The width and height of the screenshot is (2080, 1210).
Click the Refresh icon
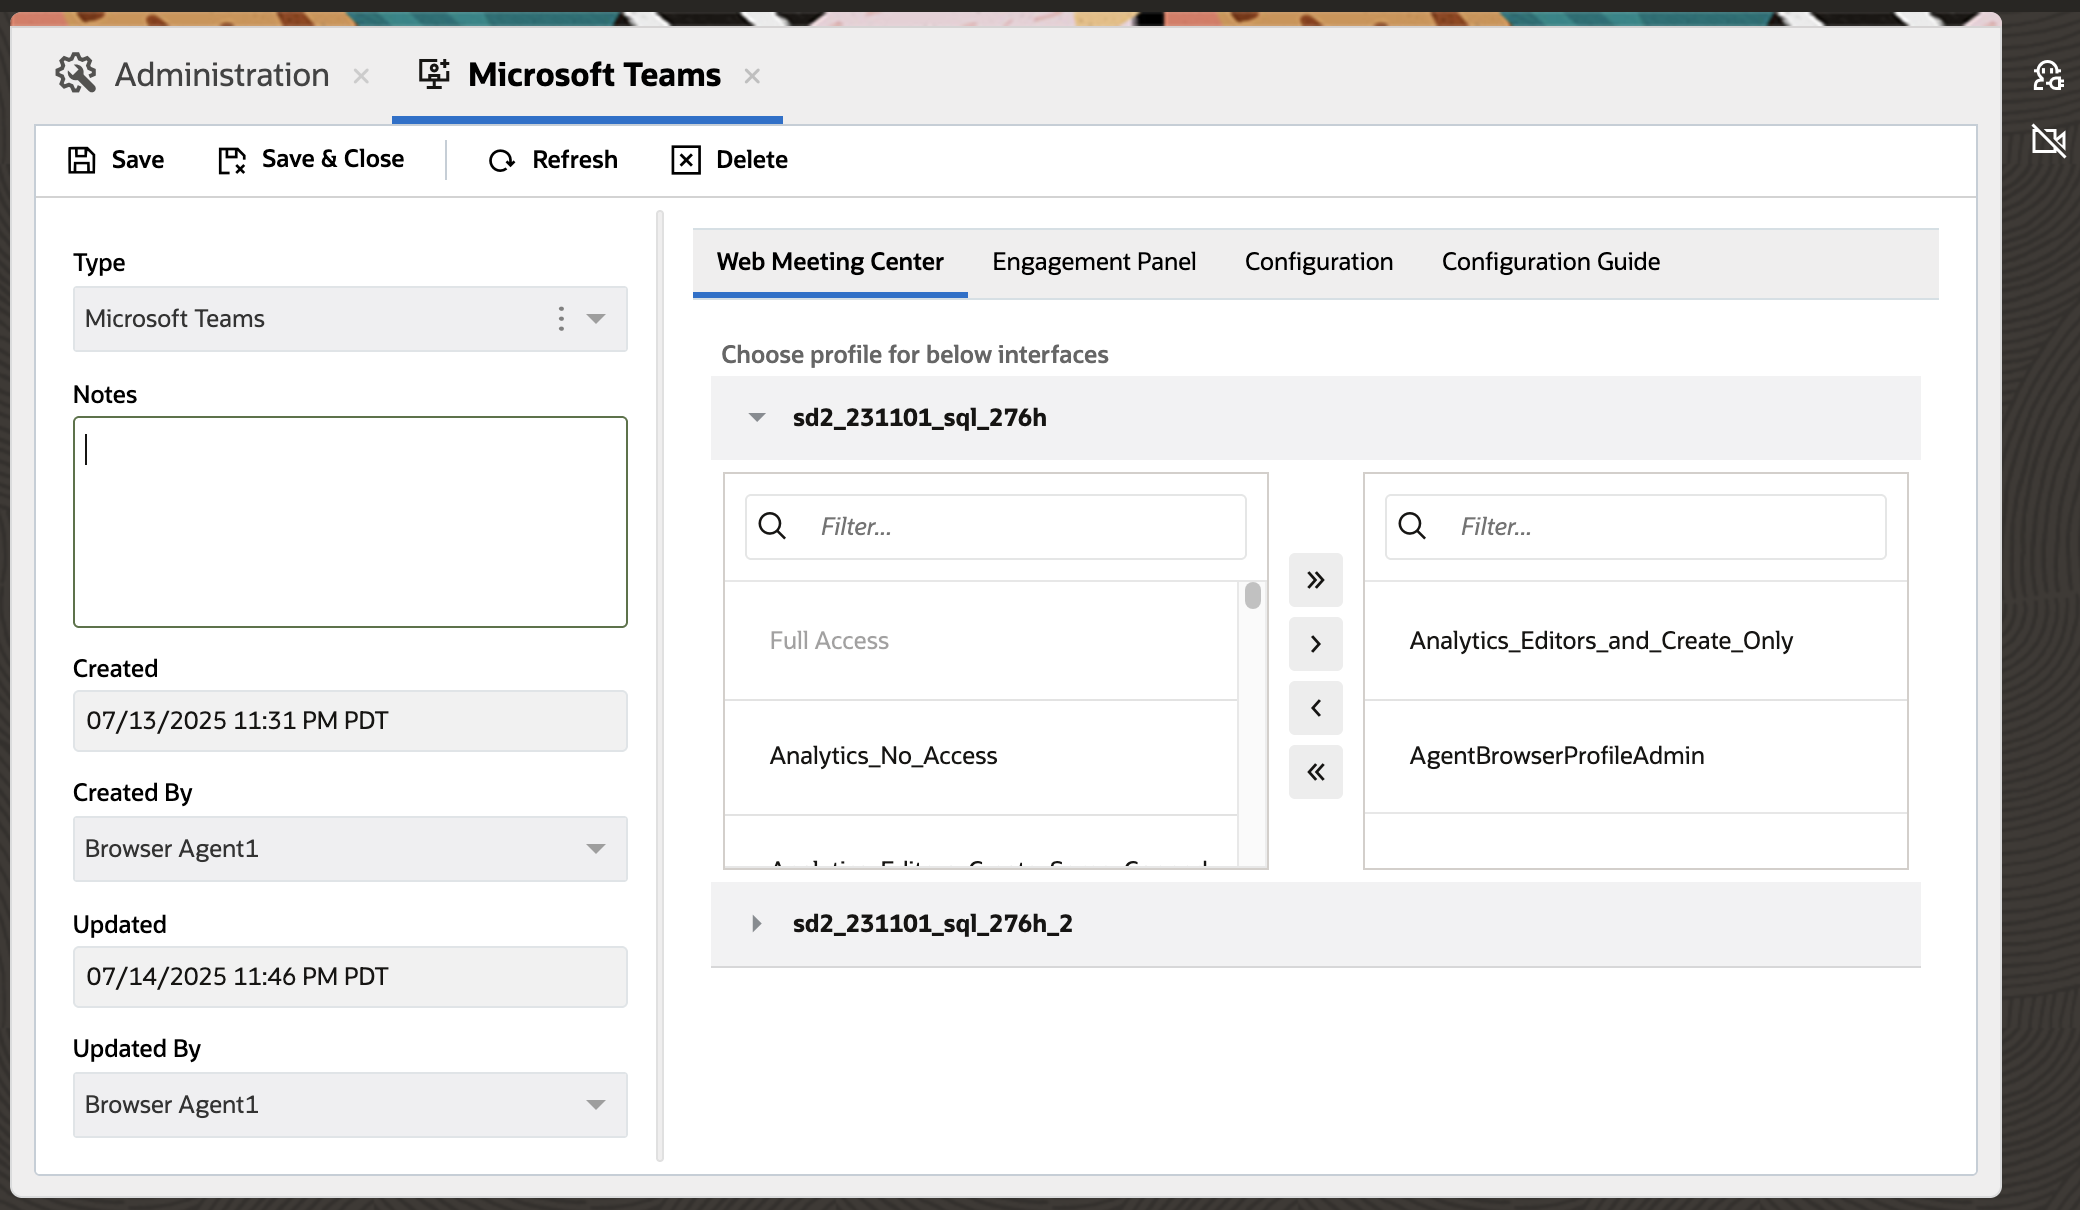tap(500, 160)
